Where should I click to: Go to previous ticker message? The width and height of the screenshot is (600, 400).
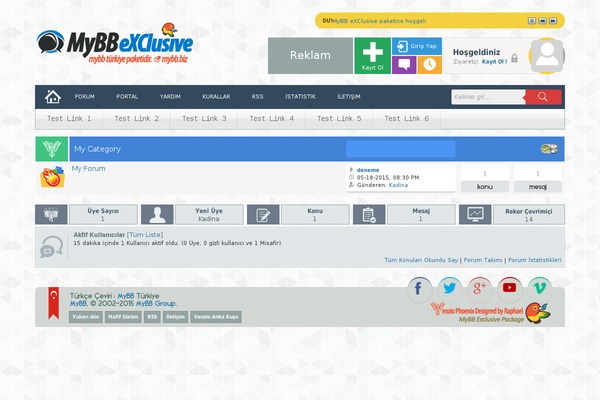(542, 21)
